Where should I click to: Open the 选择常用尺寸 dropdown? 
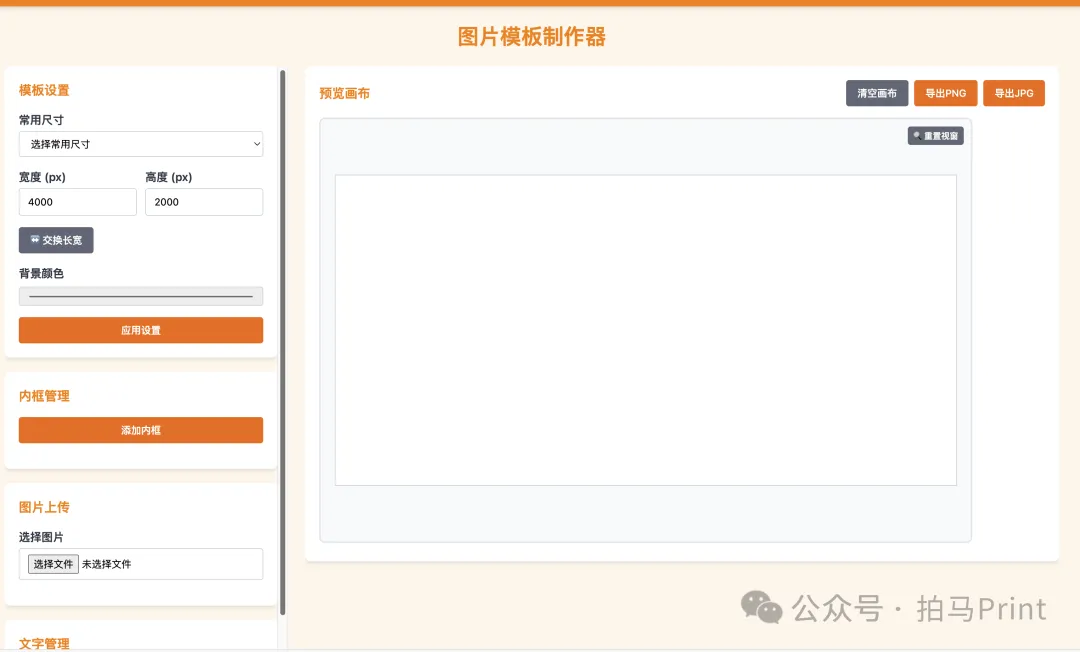point(141,144)
